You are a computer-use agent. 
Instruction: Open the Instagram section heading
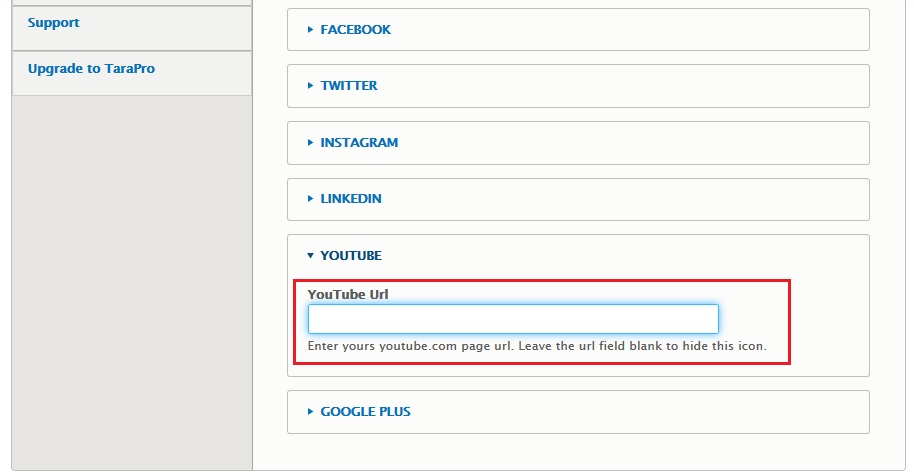pos(359,143)
